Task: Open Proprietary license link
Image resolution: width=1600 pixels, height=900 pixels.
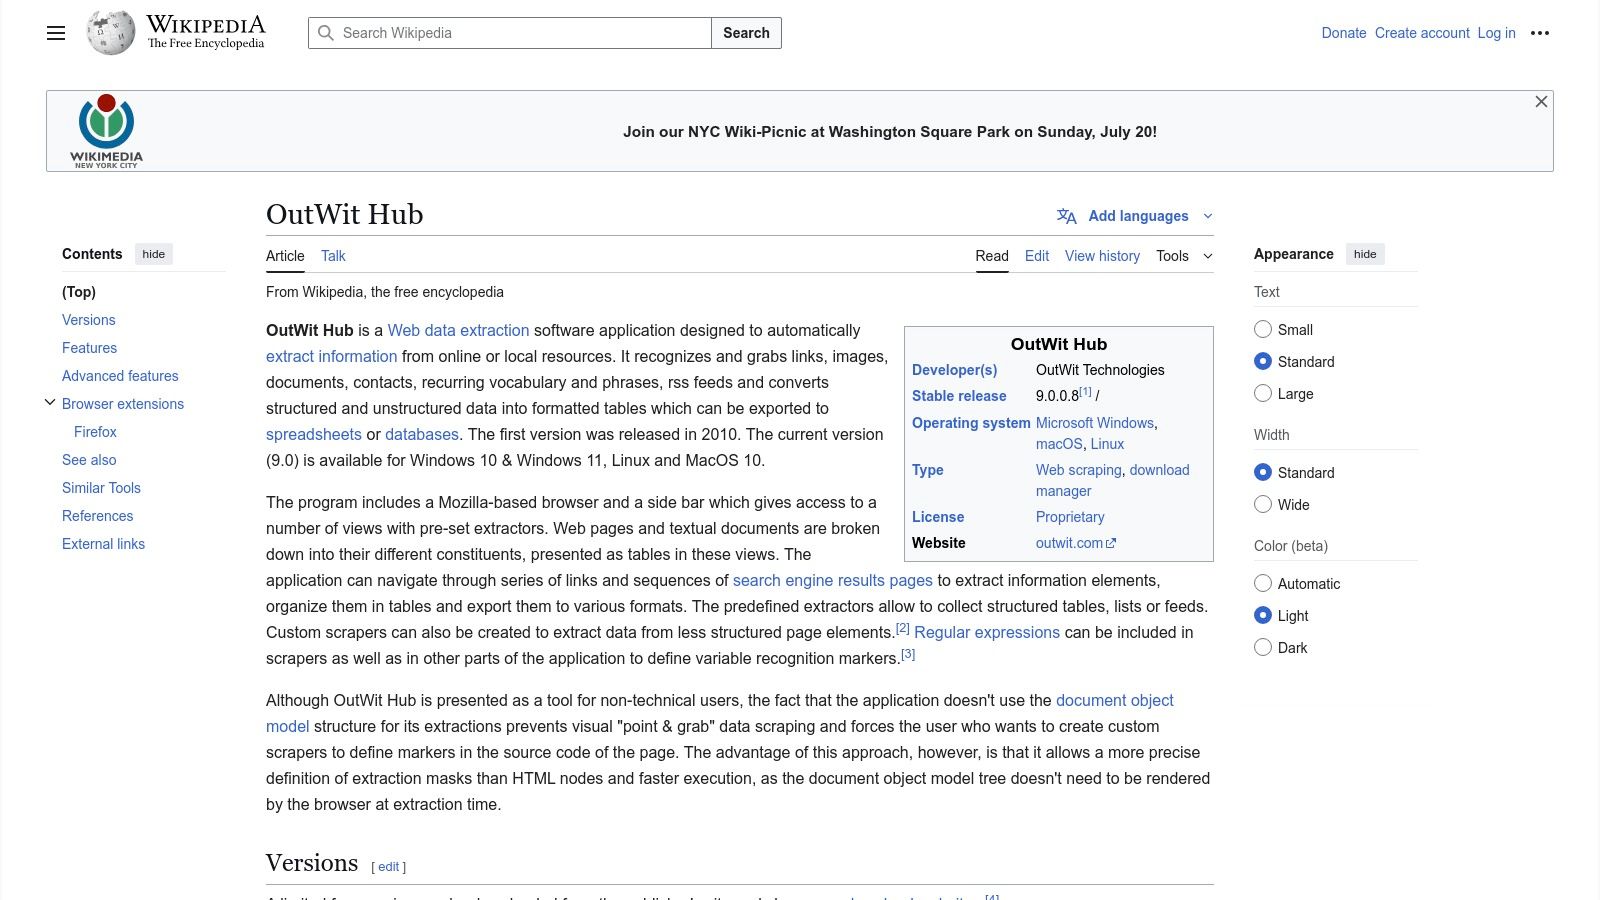Action: [1070, 517]
